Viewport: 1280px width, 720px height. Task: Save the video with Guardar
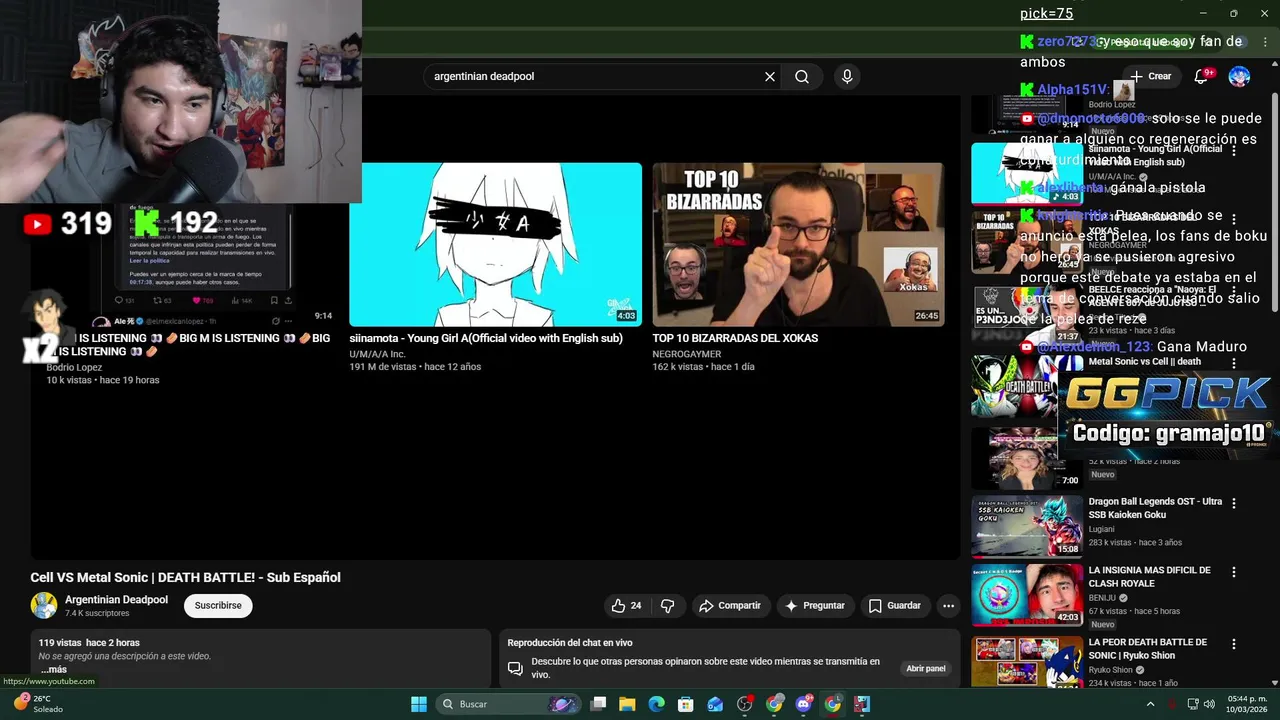coord(894,605)
